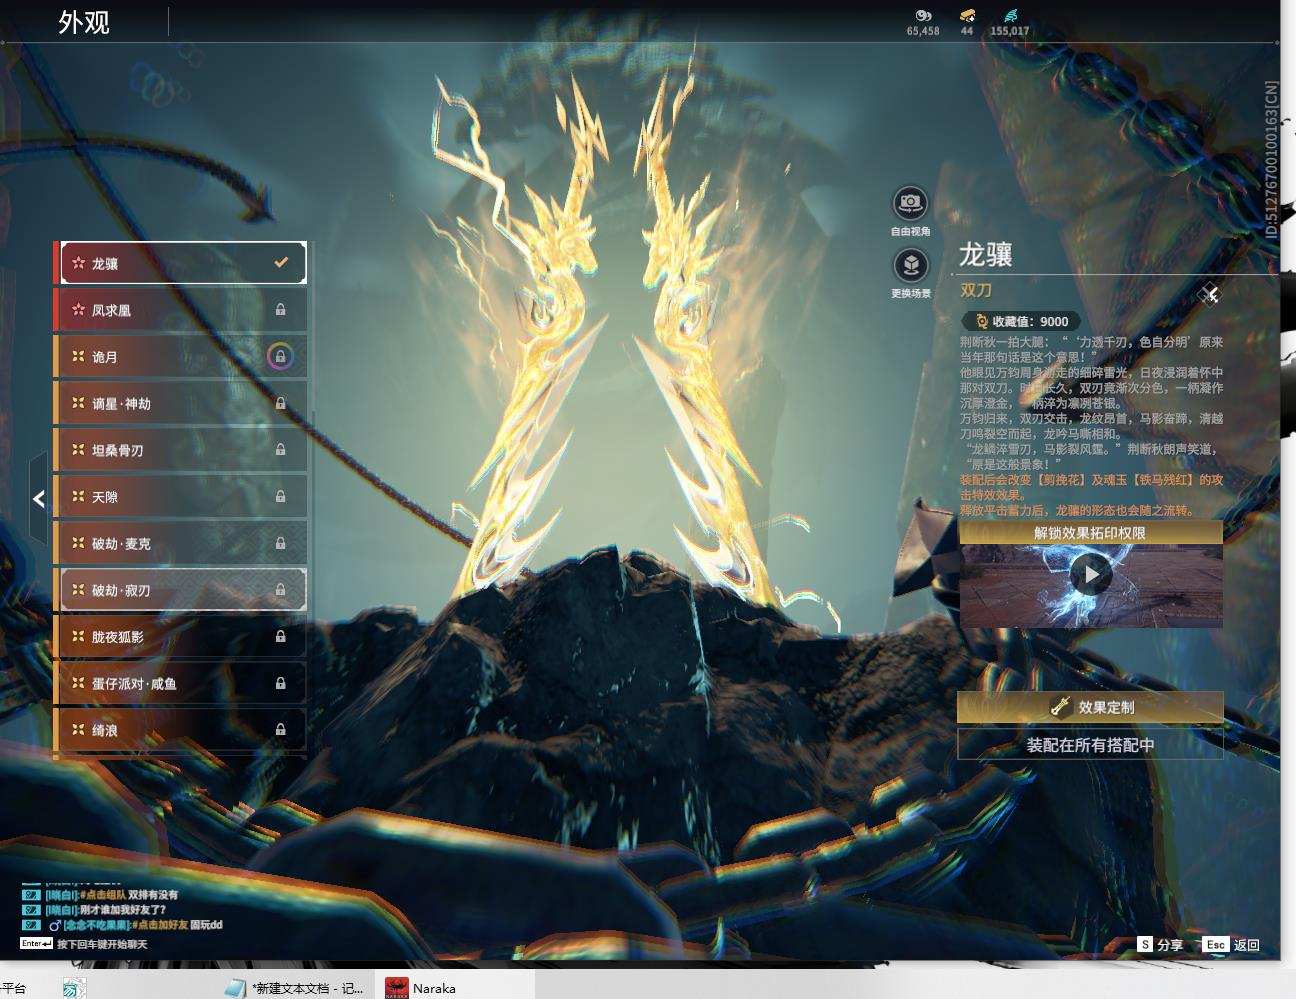Click the lock icon on 坦桑骨刃 row

click(281, 450)
